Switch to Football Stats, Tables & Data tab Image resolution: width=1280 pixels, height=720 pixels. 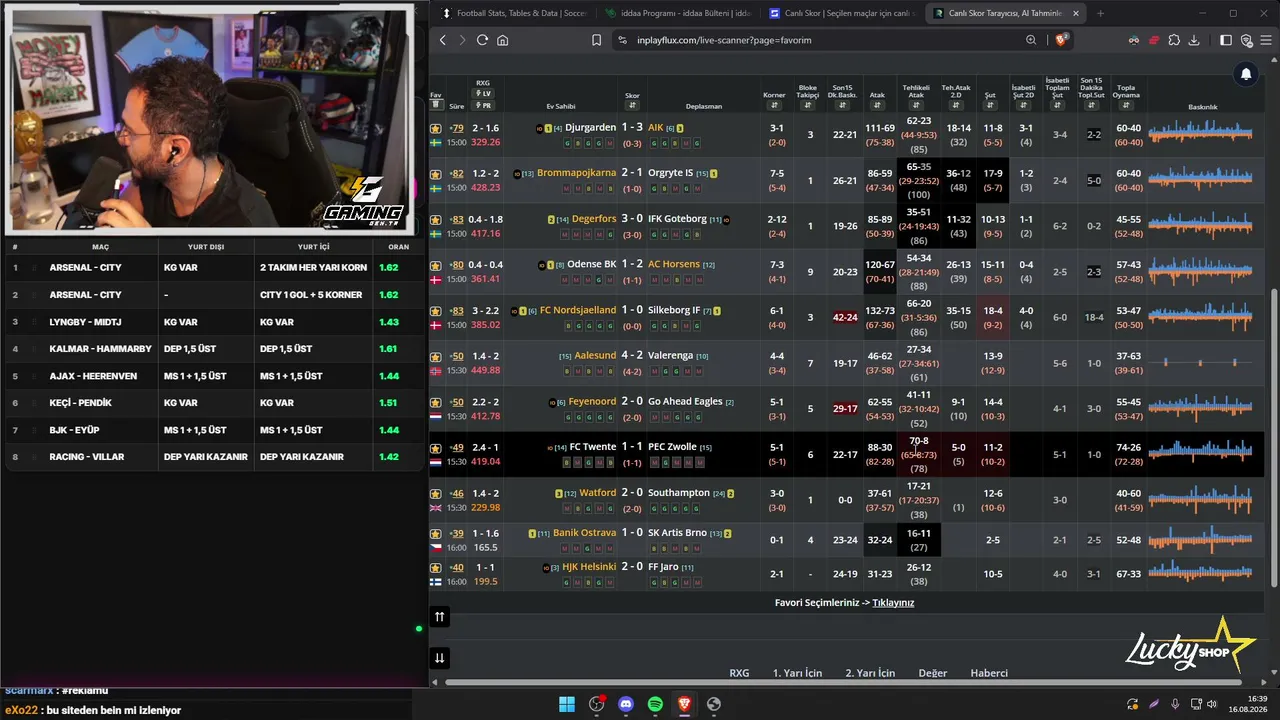(514, 14)
